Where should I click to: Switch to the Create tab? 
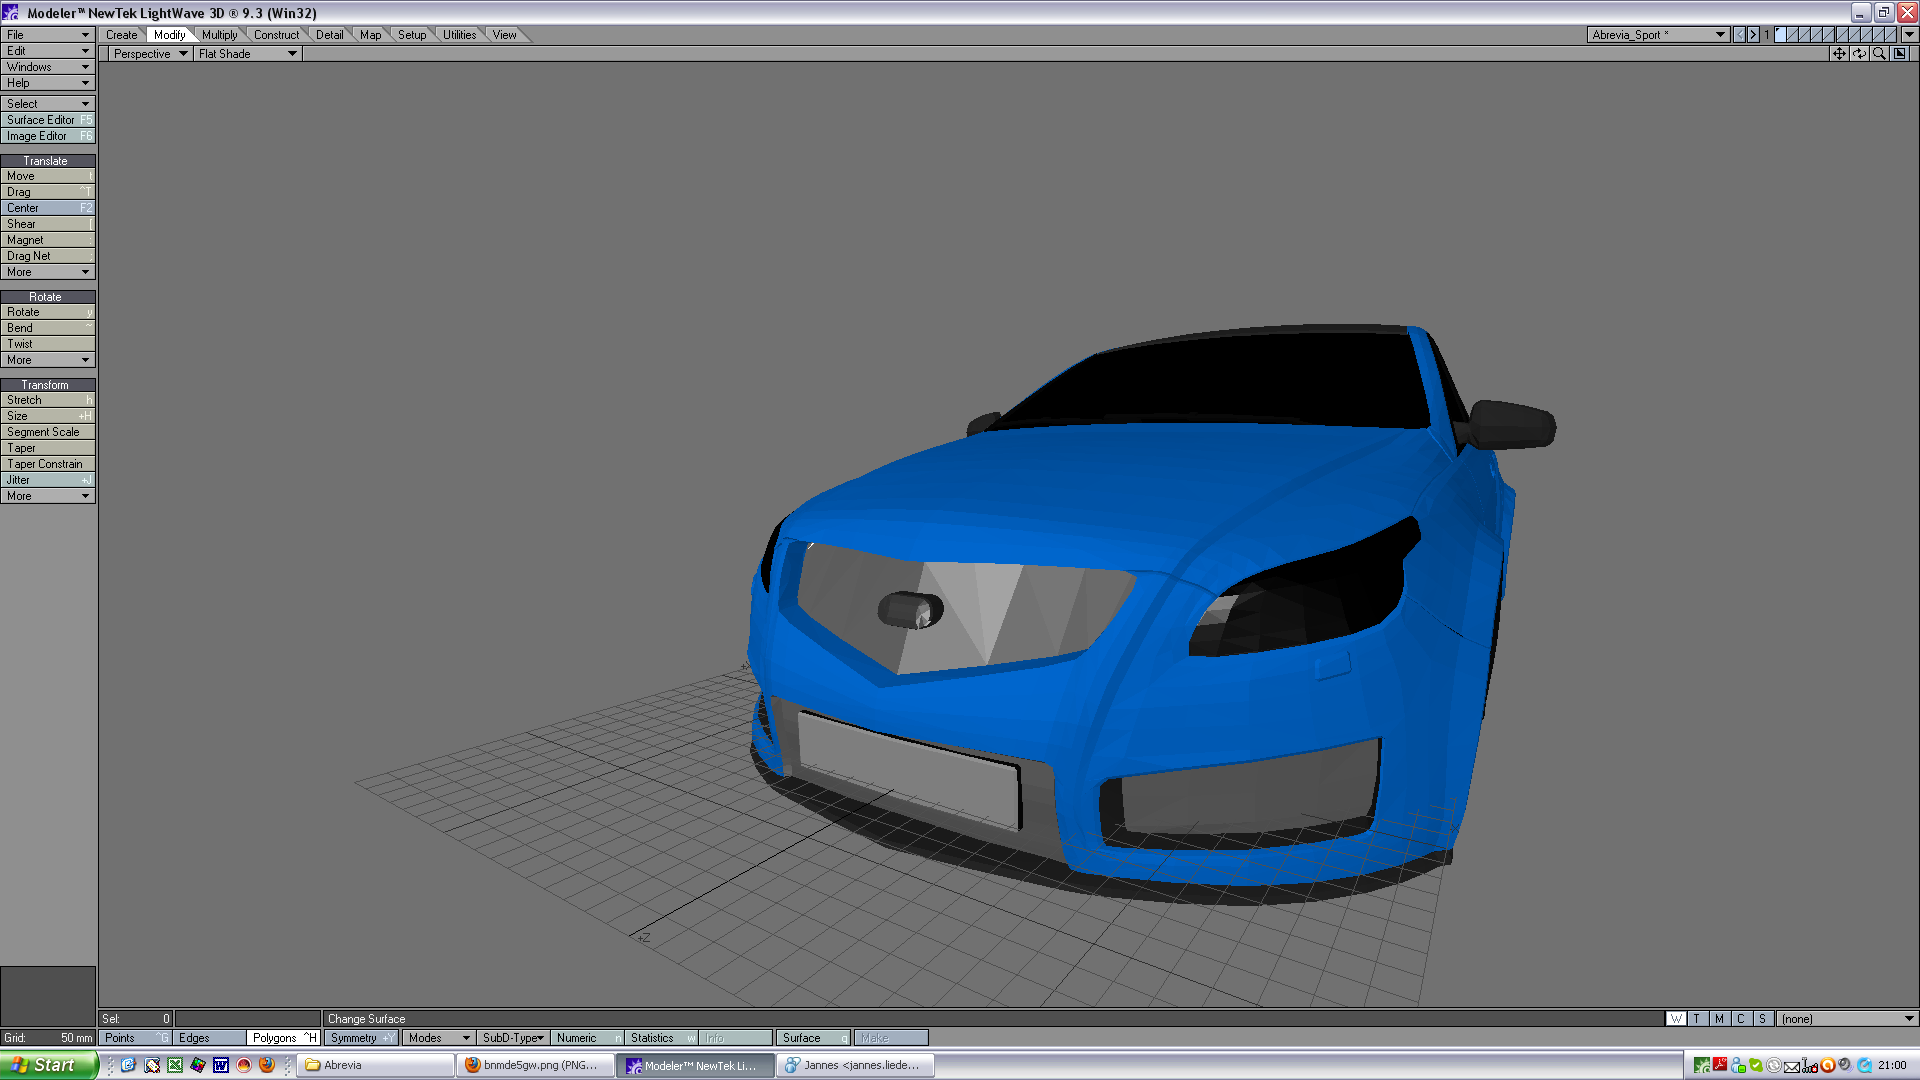(122, 35)
